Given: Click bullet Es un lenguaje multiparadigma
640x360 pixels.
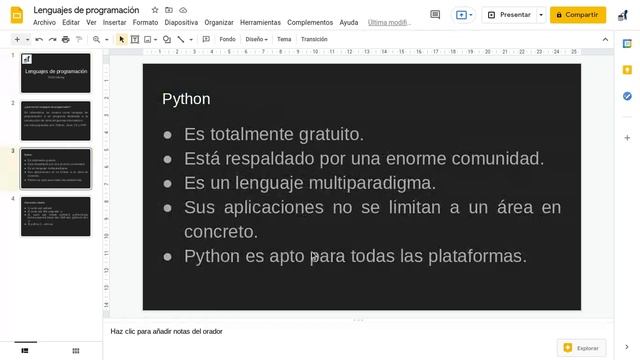Looking at the screenshot, I should click(310, 183).
